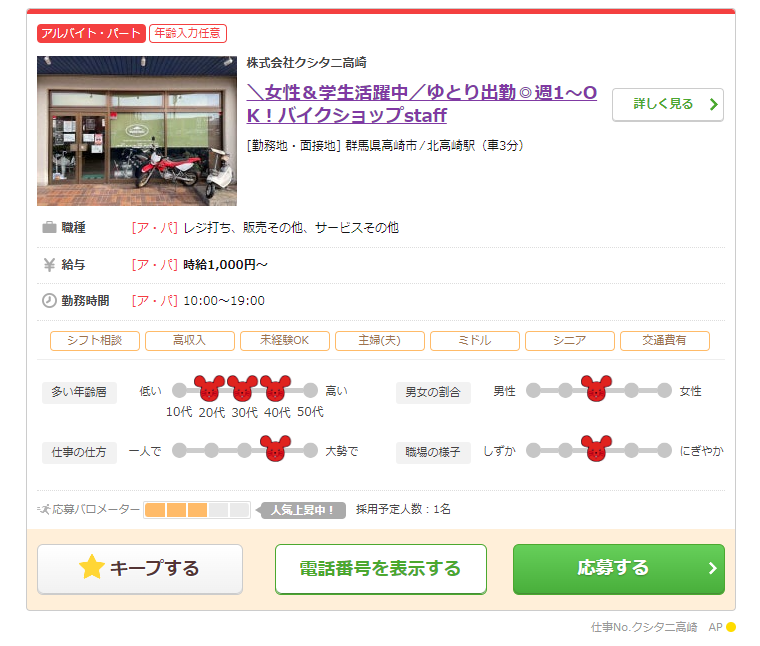This screenshot has width=760, height=646.
Task: Click the 多い年齢層 age scale at 20代
Action: (x=210, y=389)
